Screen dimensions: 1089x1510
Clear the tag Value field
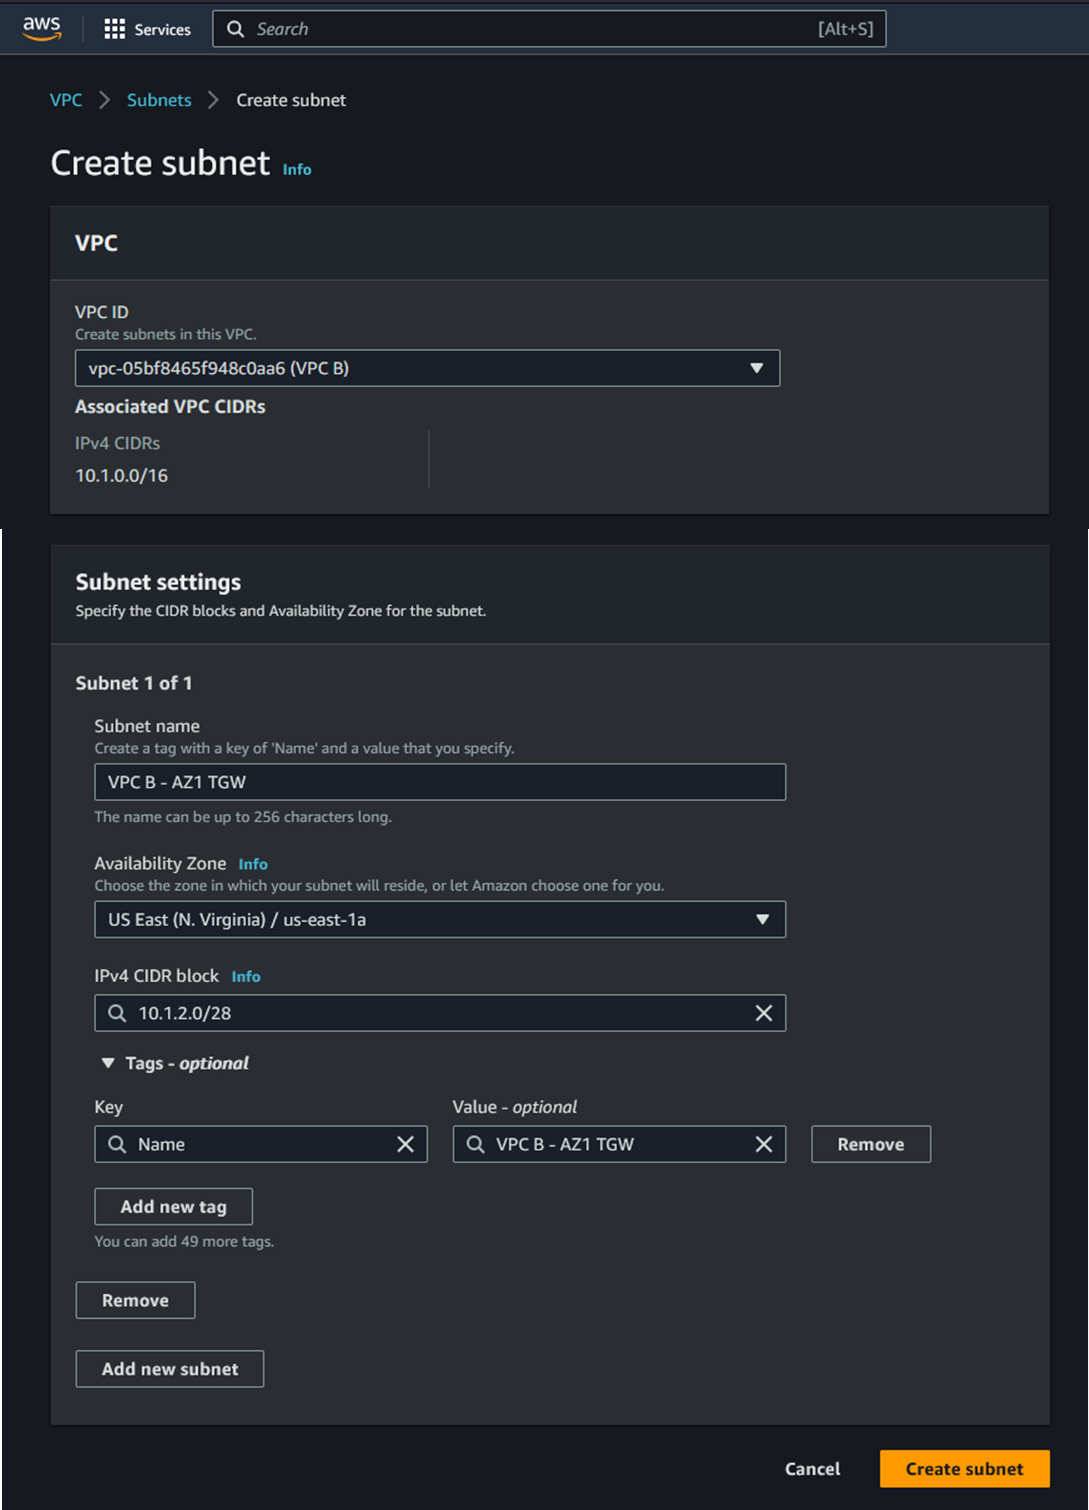tap(763, 1144)
